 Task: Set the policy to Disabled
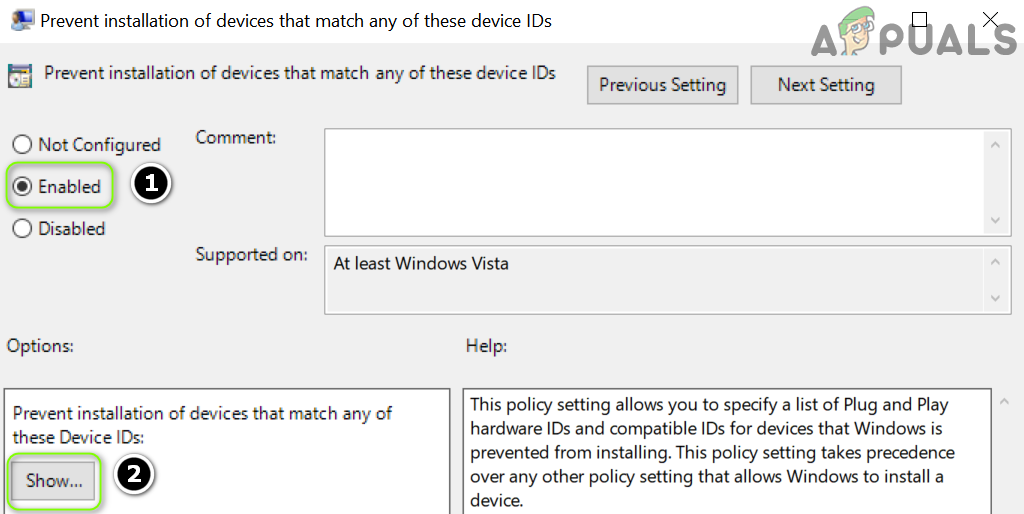22,229
